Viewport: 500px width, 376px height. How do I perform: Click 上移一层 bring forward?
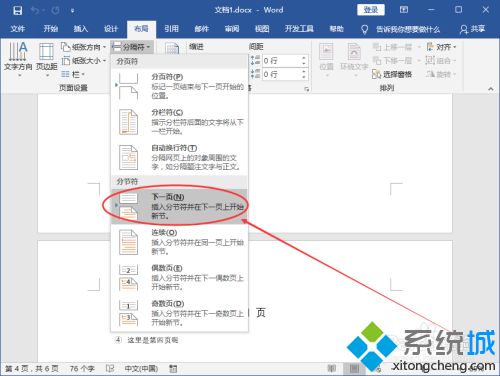(392, 47)
